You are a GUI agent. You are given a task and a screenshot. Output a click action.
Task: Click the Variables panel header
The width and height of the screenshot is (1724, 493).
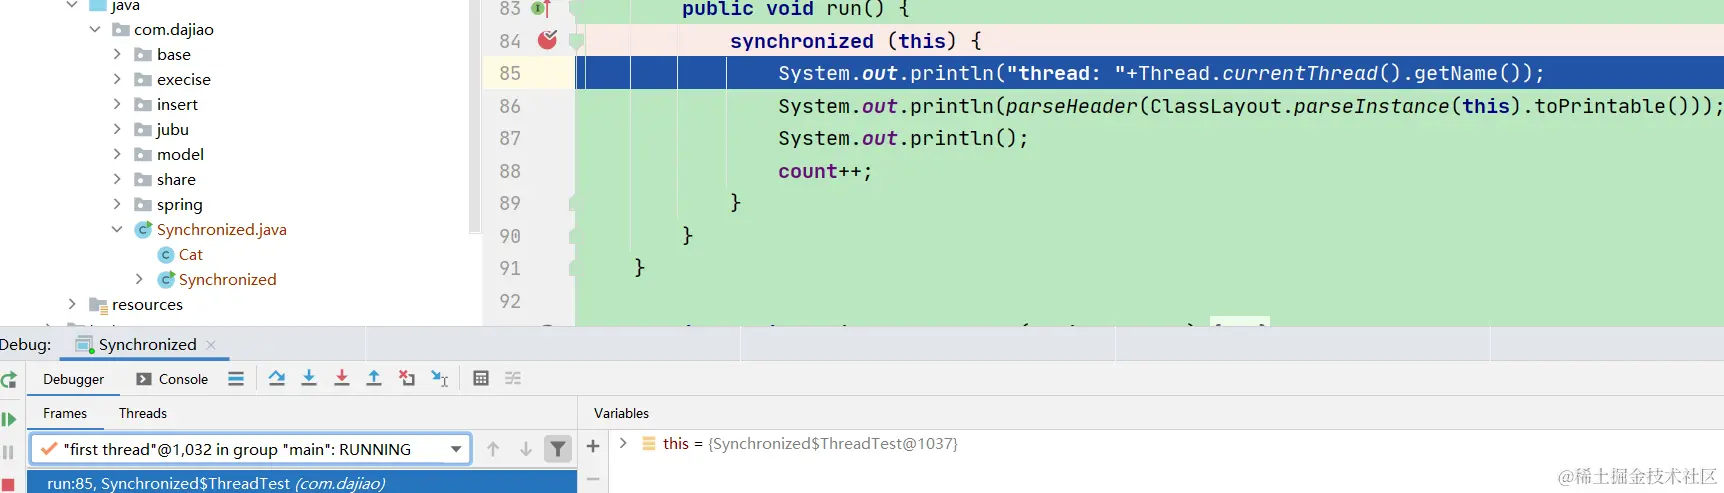[x=621, y=413]
